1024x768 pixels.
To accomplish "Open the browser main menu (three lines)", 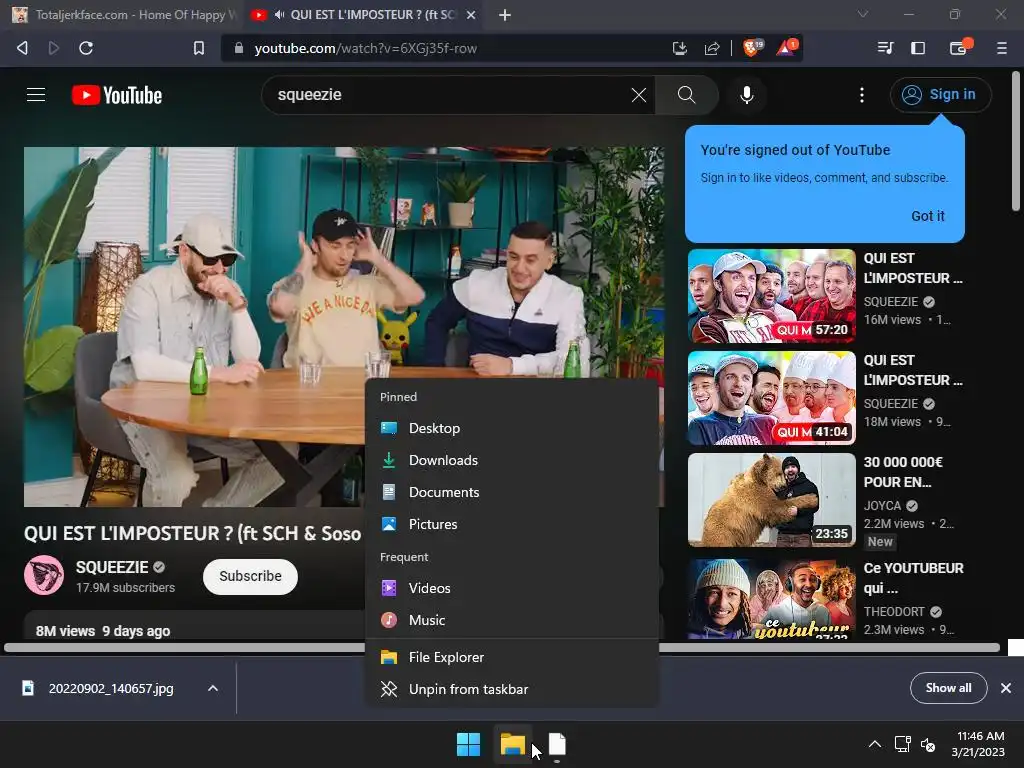I will click(1001, 48).
